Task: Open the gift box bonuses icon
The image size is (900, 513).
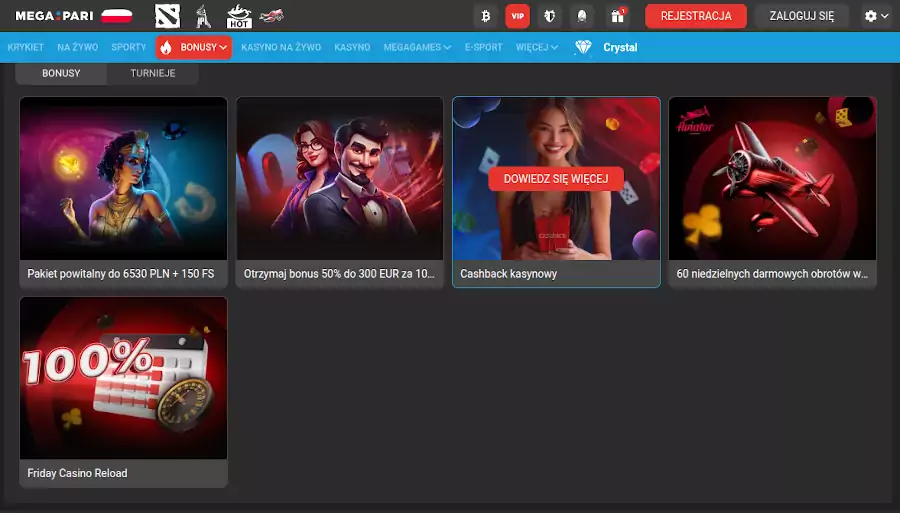Action: tap(618, 16)
